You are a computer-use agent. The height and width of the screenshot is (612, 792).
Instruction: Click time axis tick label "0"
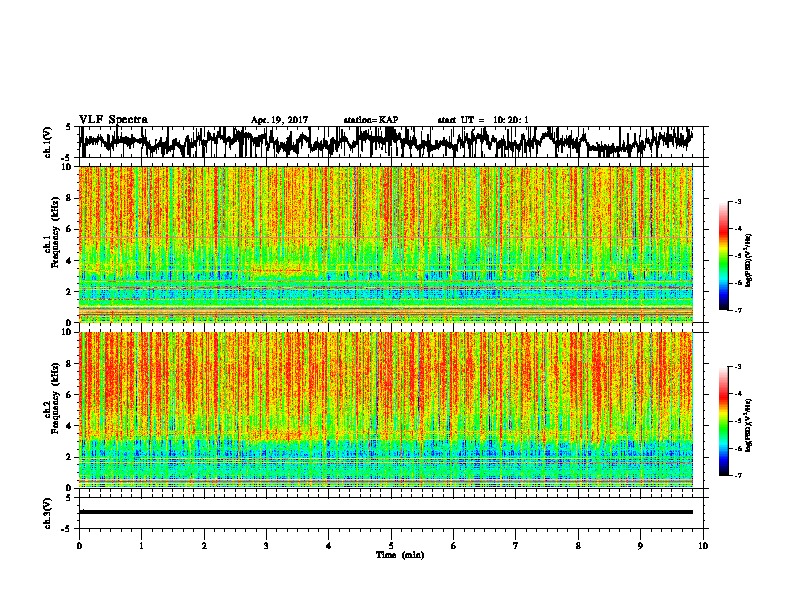coord(79,546)
